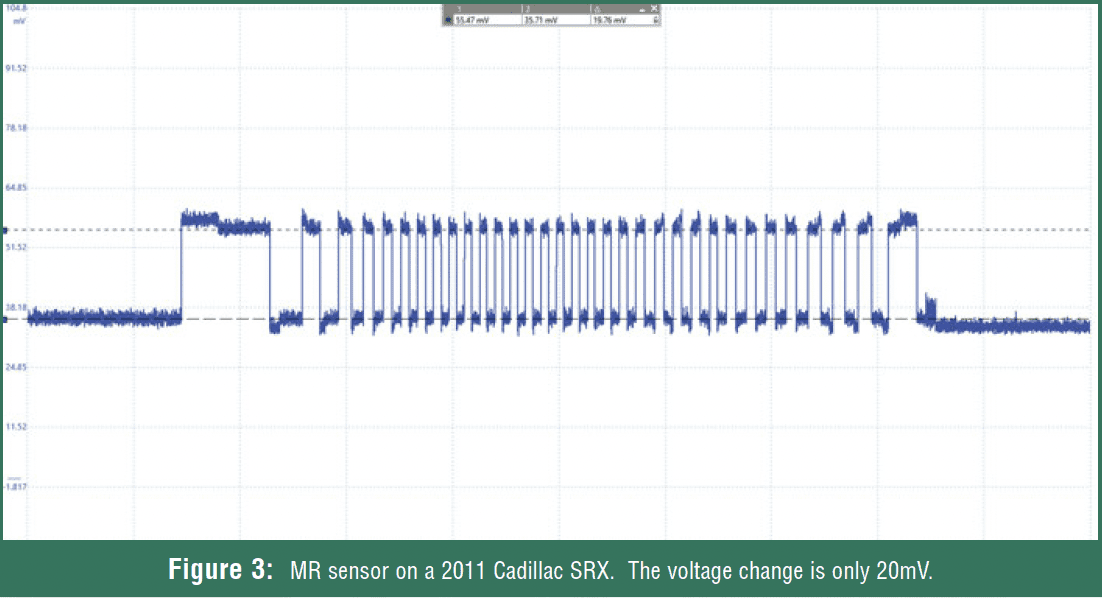The height and width of the screenshot is (598, 1102).
Task: Click the -1.817 bottom axis label
Action: point(15,486)
